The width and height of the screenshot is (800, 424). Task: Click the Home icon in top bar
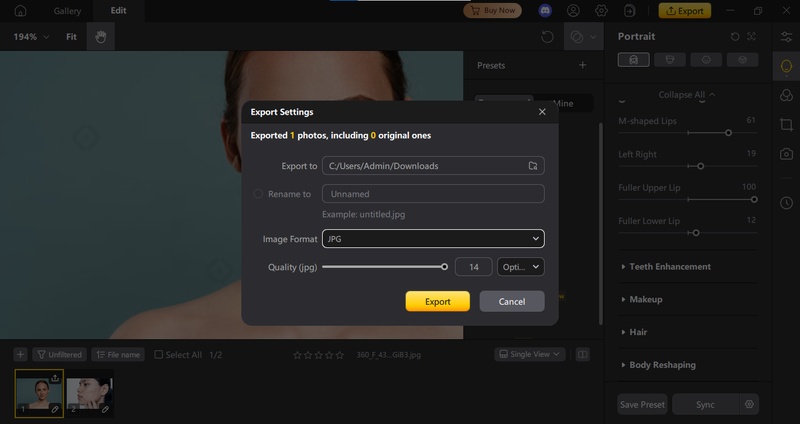20,11
